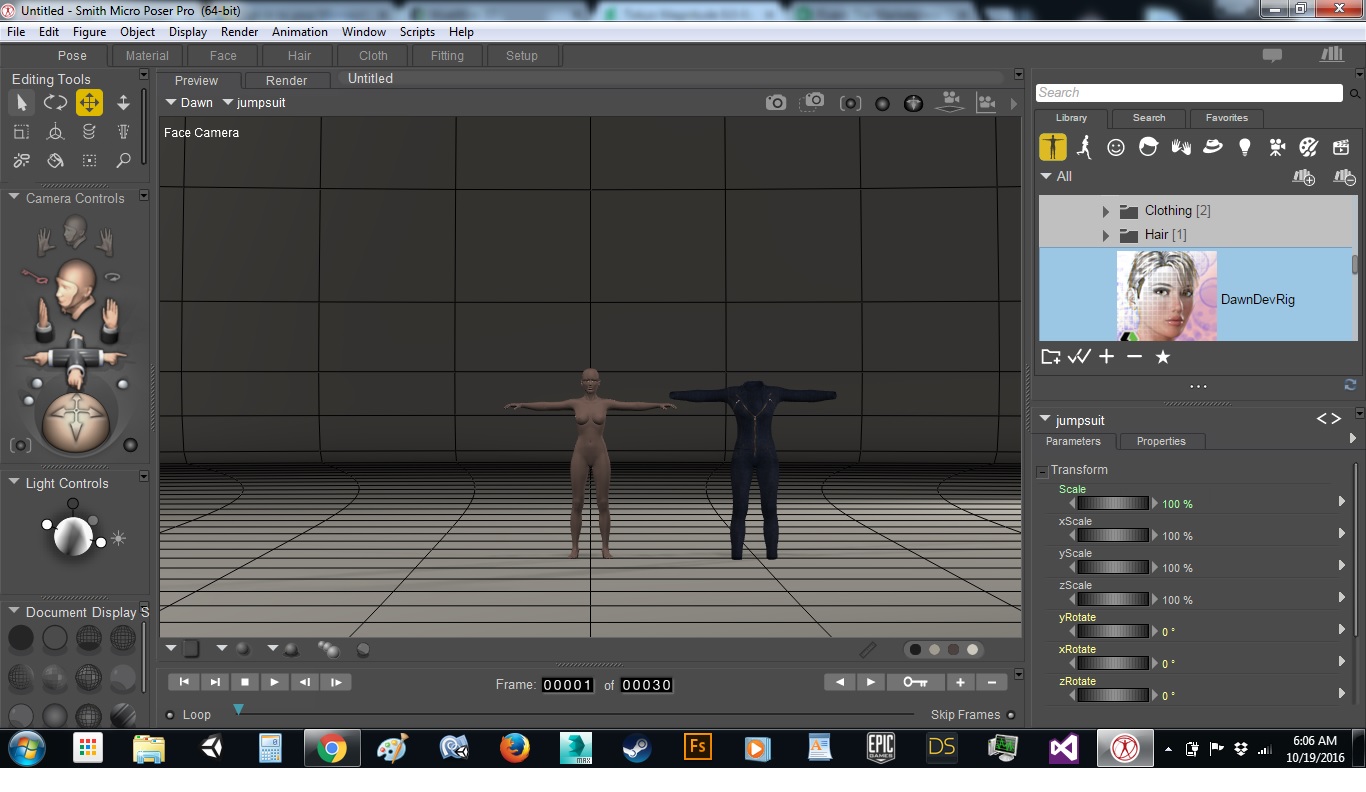Open the Figure menu
Viewport: 1366px width, 792px height.
pyautogui.click(x=89, y=32)
